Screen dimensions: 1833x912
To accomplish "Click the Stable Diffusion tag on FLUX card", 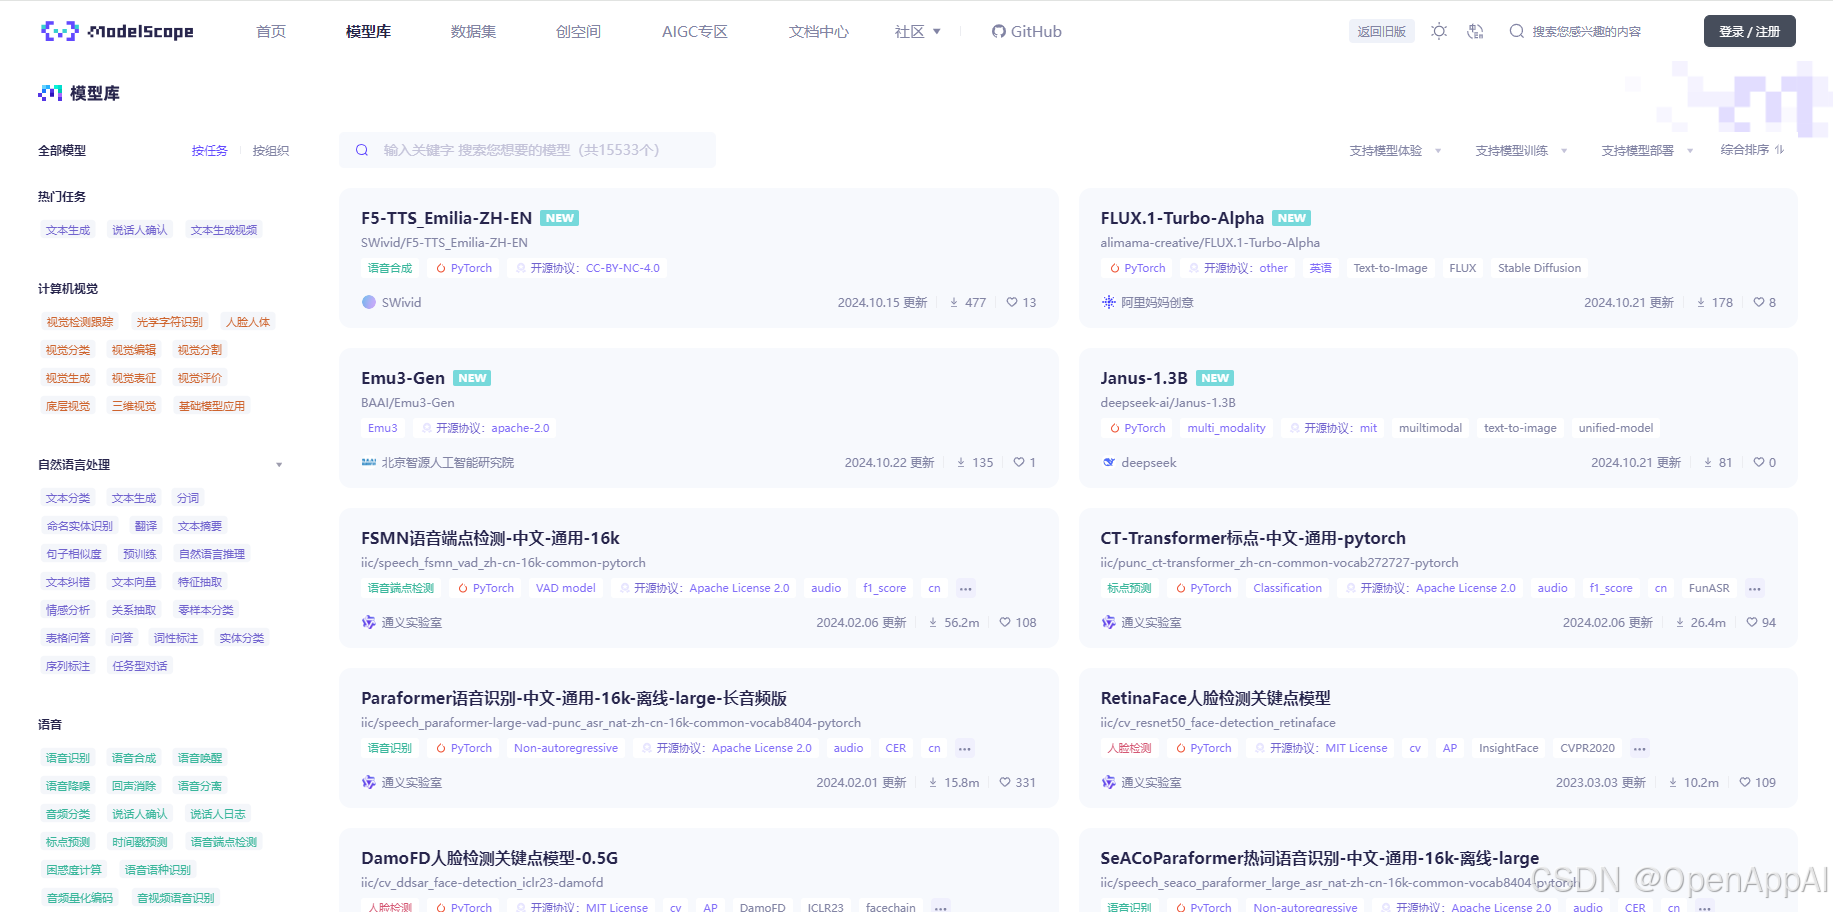I will [1540, 268].
